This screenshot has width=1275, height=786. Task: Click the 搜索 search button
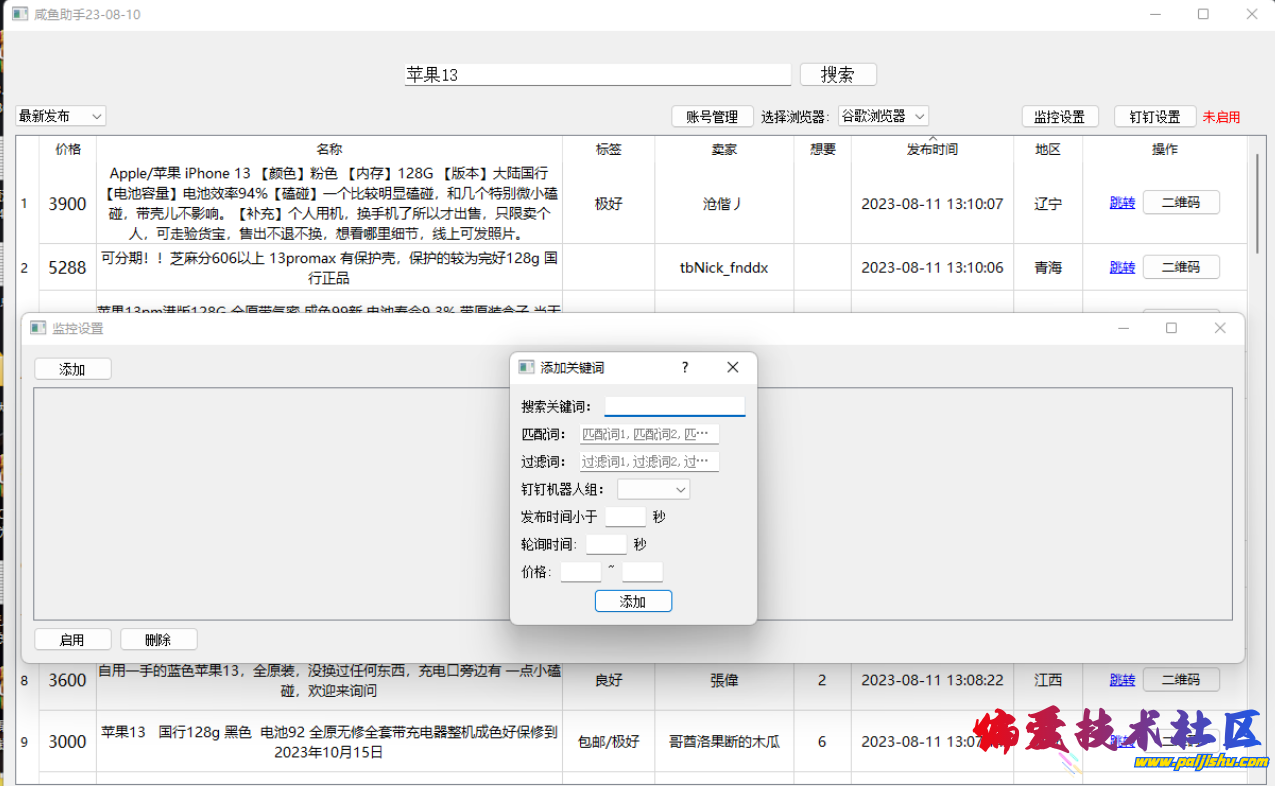coord(837,74)
